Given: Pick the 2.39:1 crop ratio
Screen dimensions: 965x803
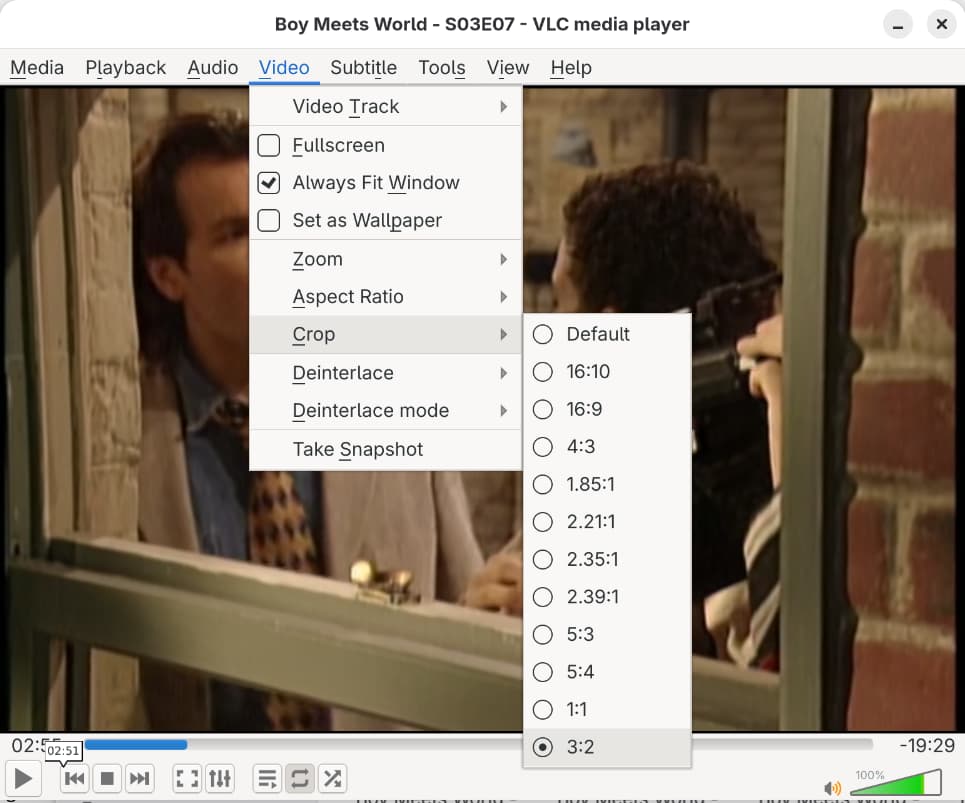Looking at the screenshot, I should [x=607, y=597].
